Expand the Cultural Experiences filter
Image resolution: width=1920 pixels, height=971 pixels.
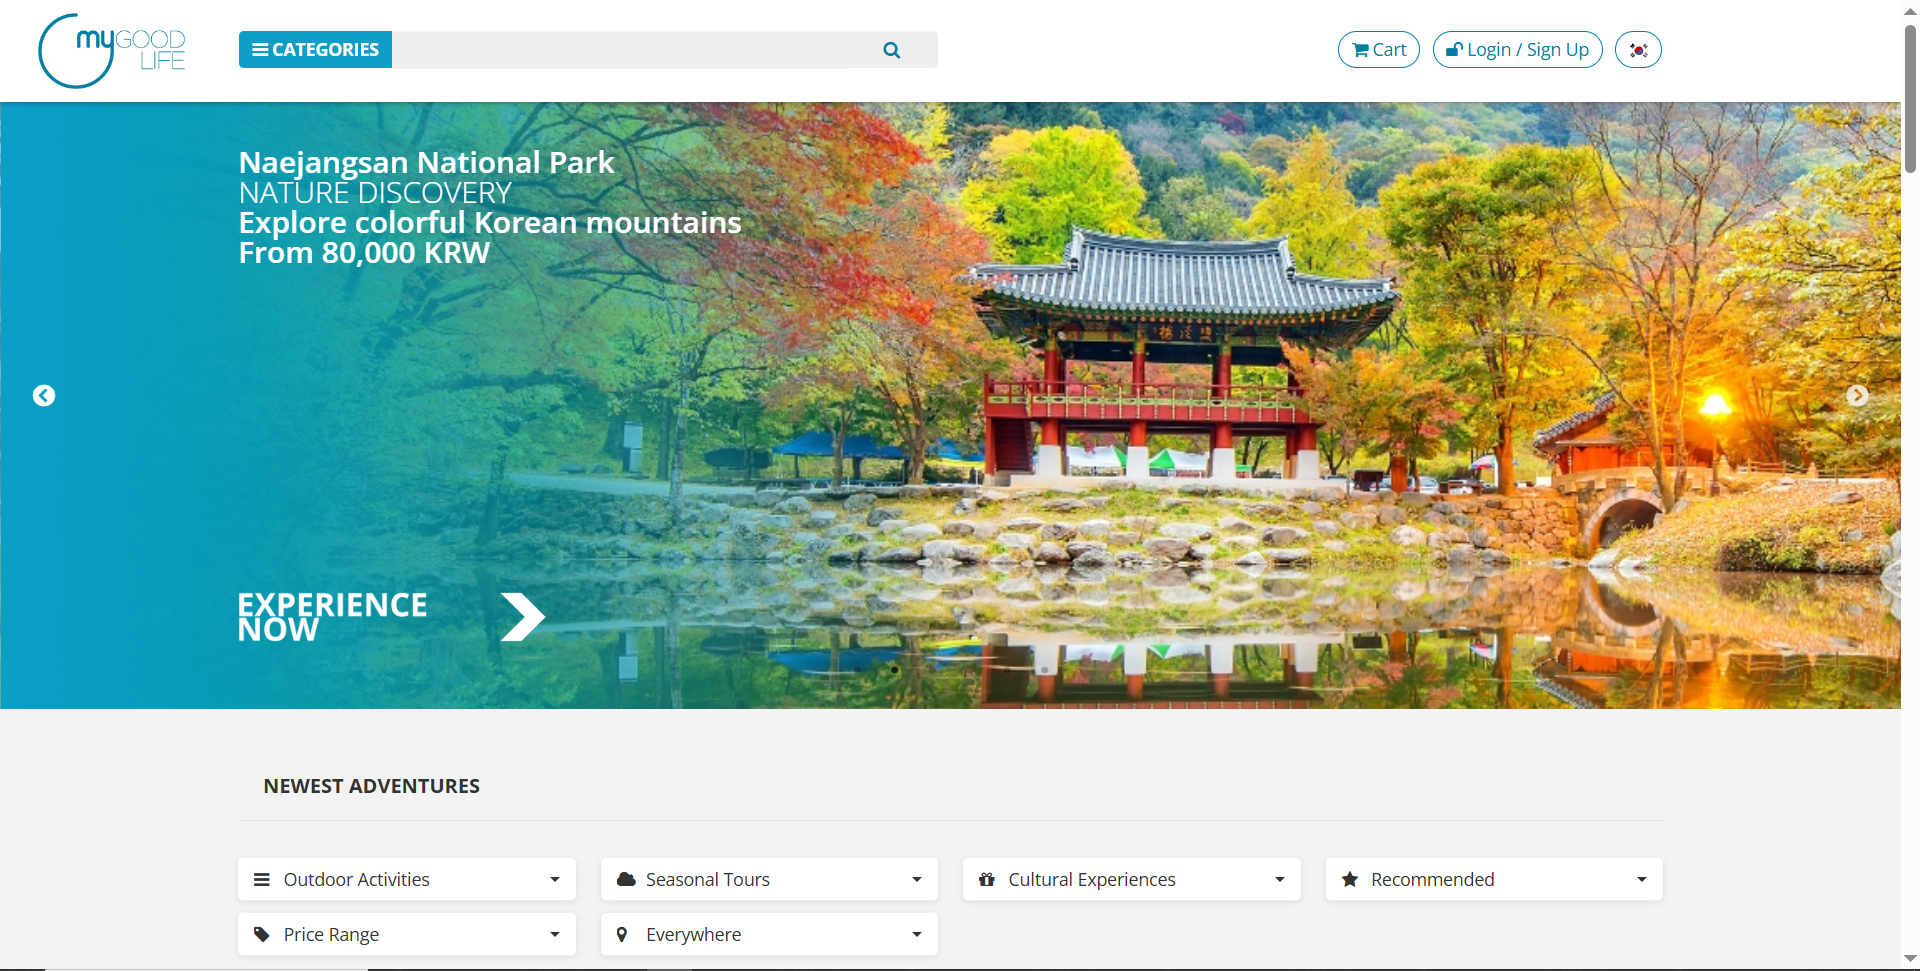tap(1131, 879)
